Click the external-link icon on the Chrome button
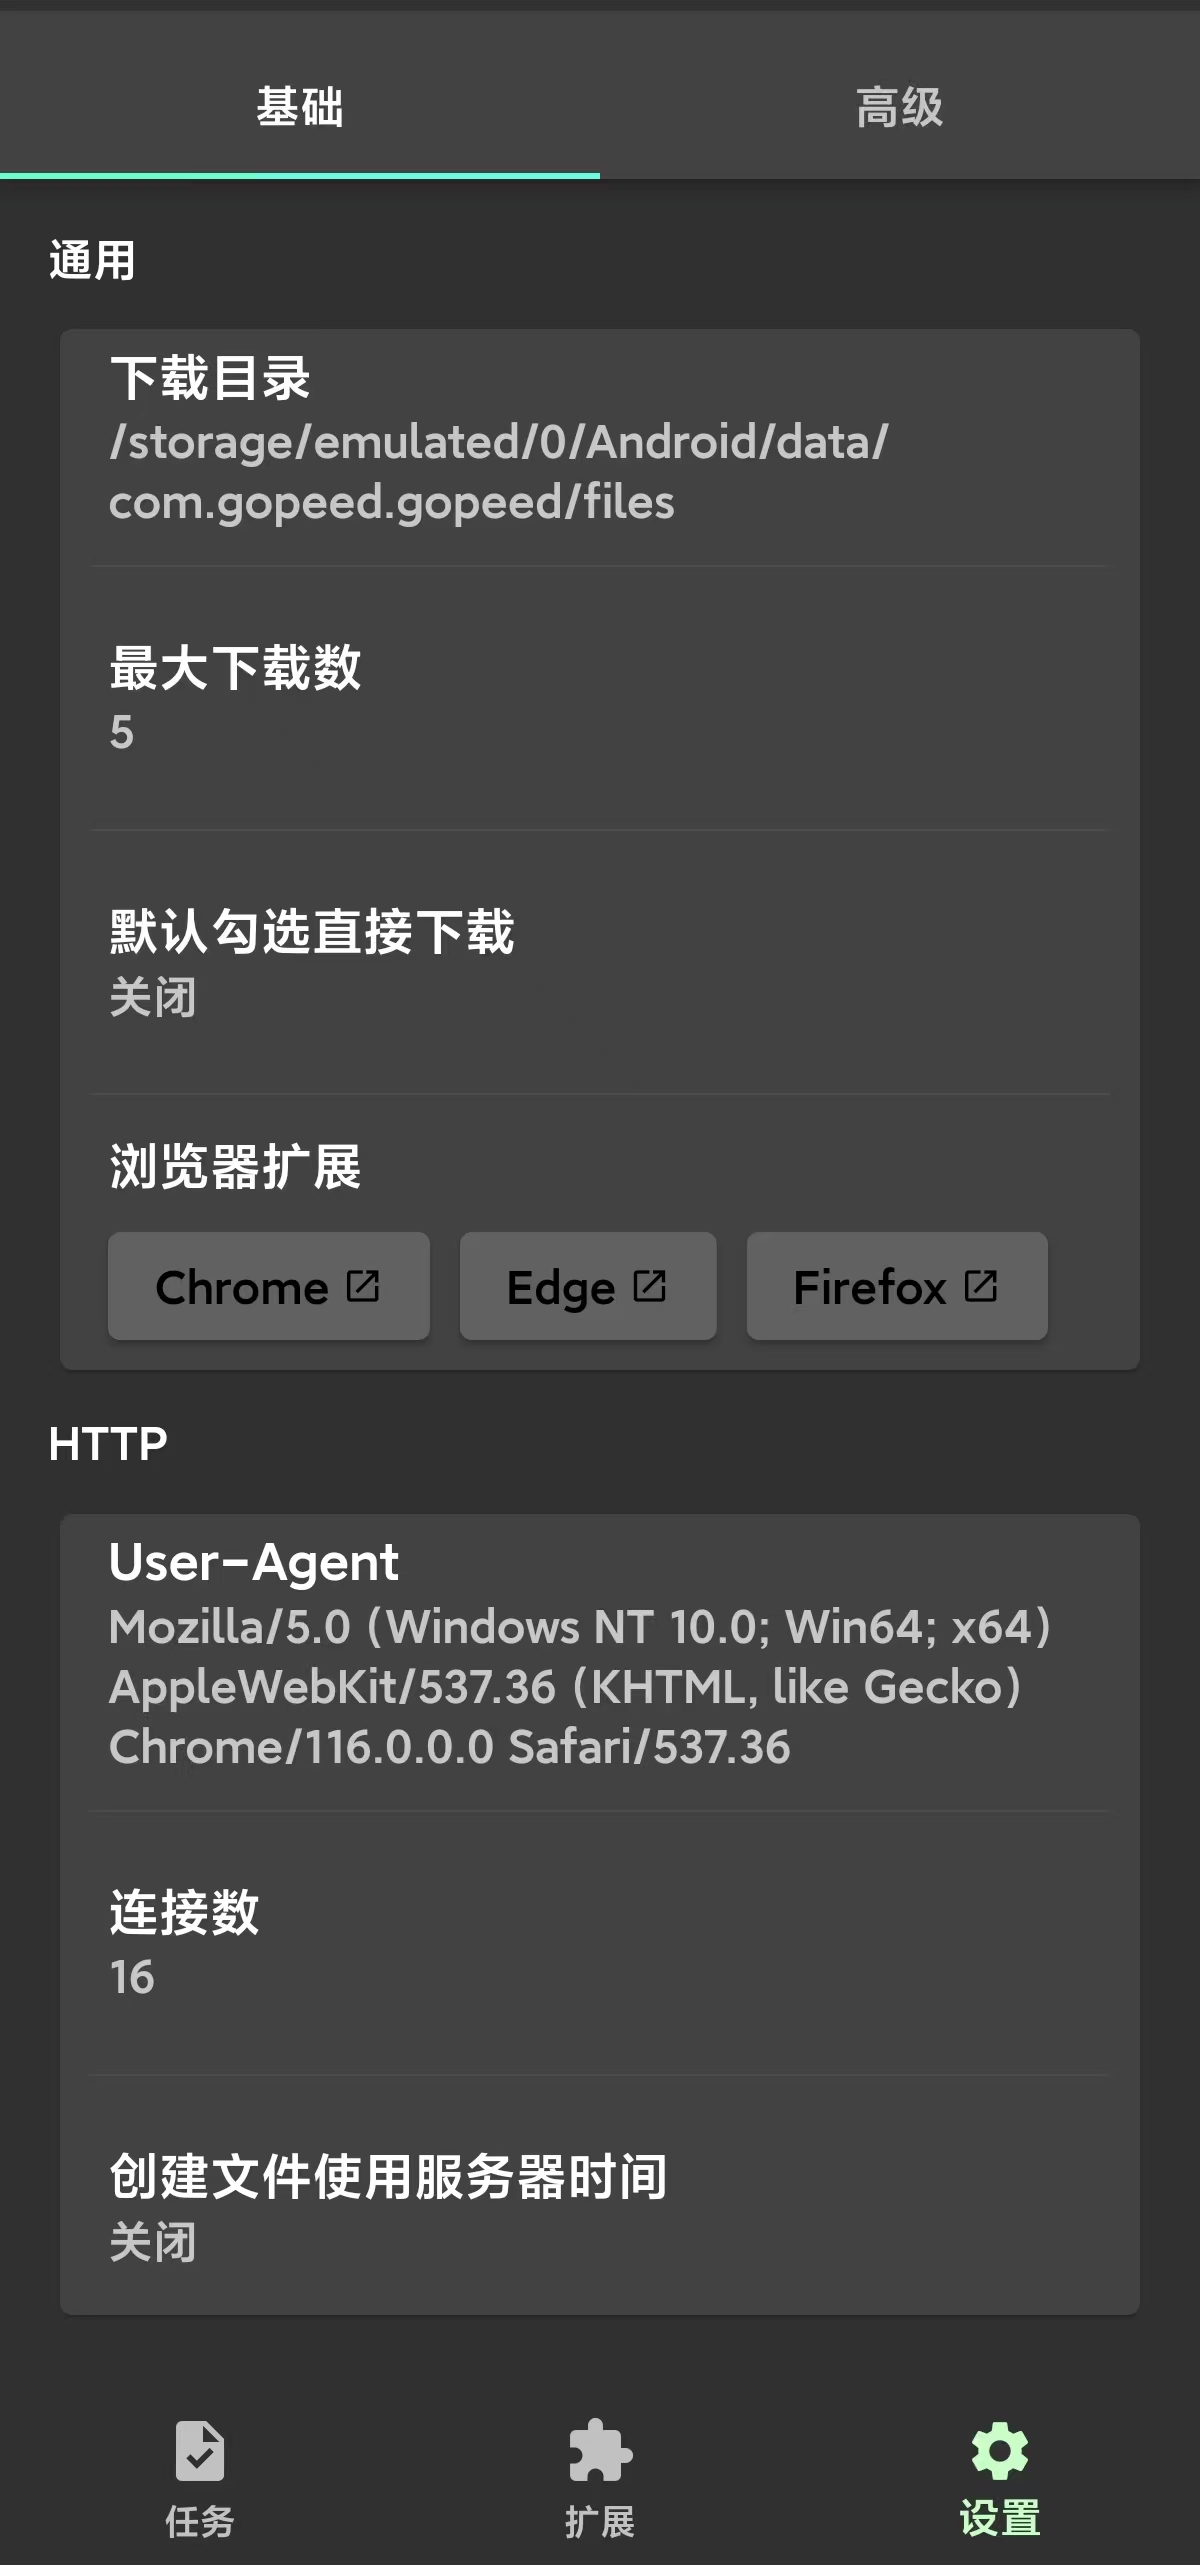Viewport: 1200px width, 2565px height. 364,1286
